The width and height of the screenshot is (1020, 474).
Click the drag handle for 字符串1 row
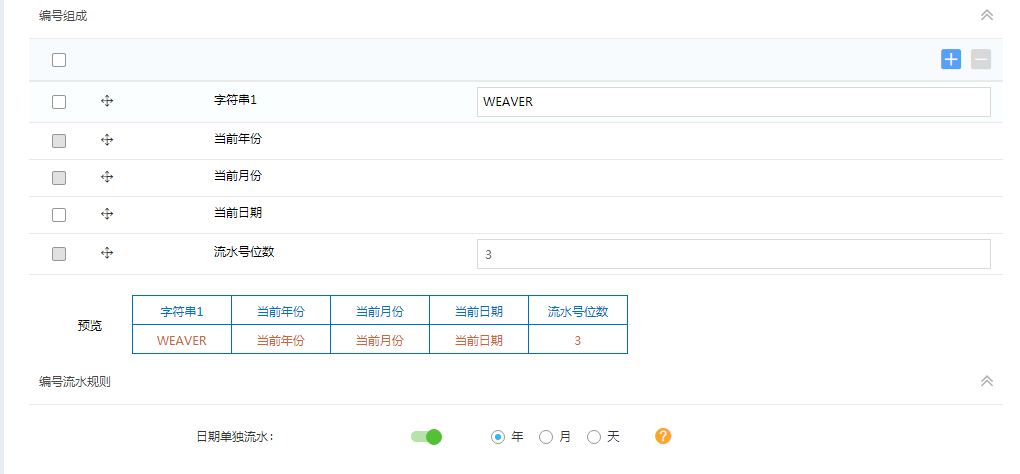coord(107,102)
